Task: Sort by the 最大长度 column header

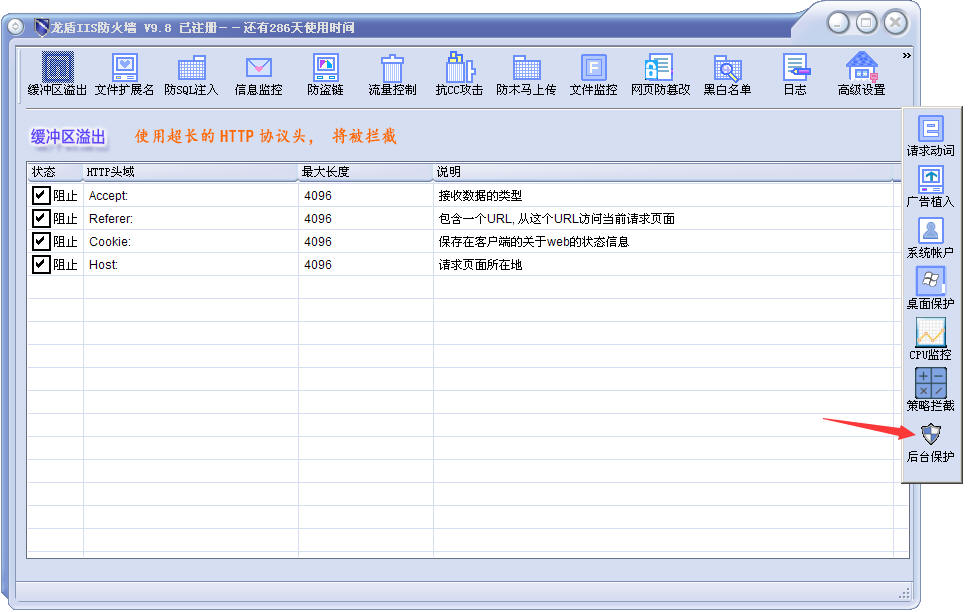Action: click(x=365, y=172)
